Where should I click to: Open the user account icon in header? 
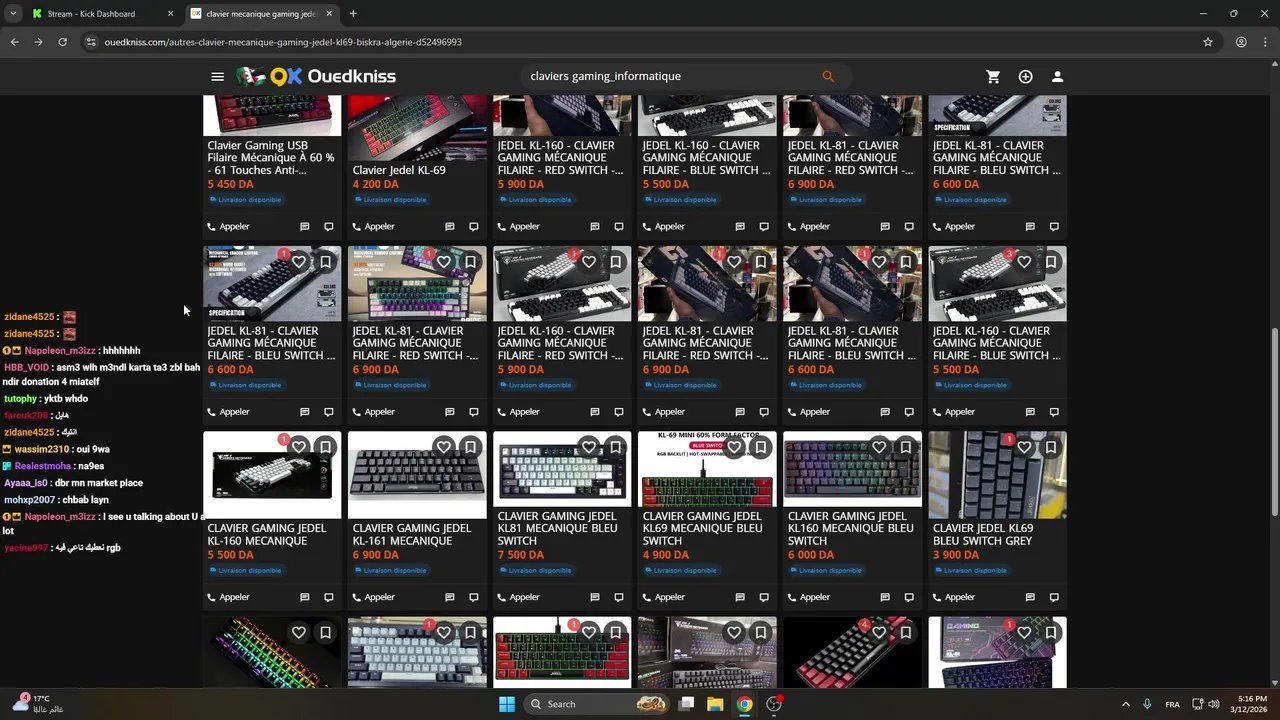click(1057, 76)
